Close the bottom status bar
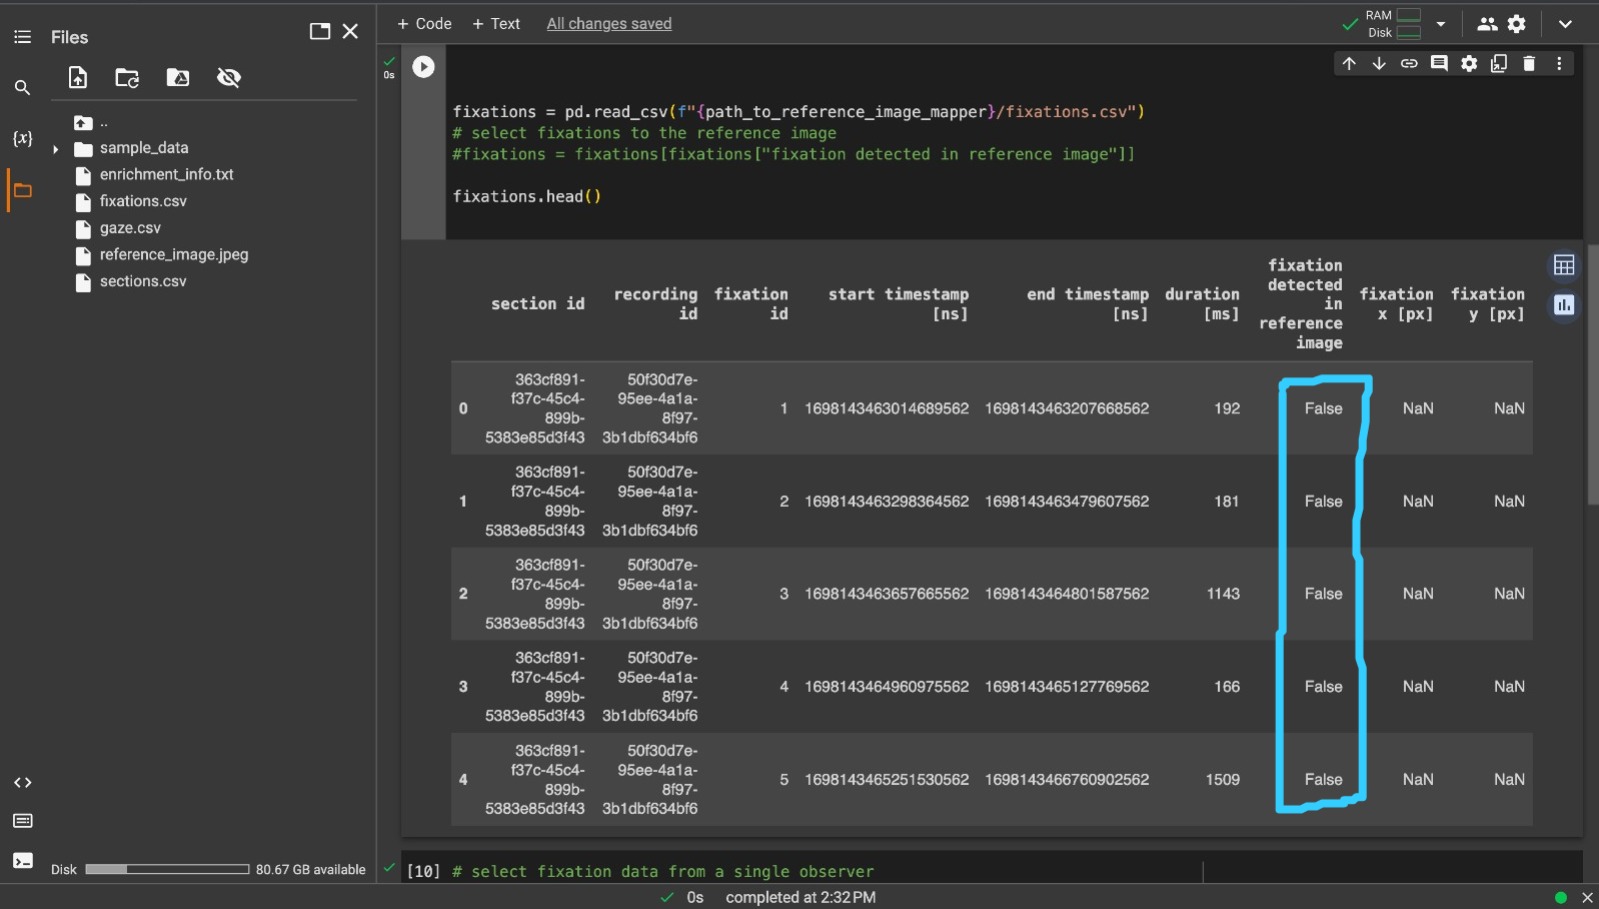This screenshot has height=909, width=1599. pyautogui.click(x=1587, y=898)
